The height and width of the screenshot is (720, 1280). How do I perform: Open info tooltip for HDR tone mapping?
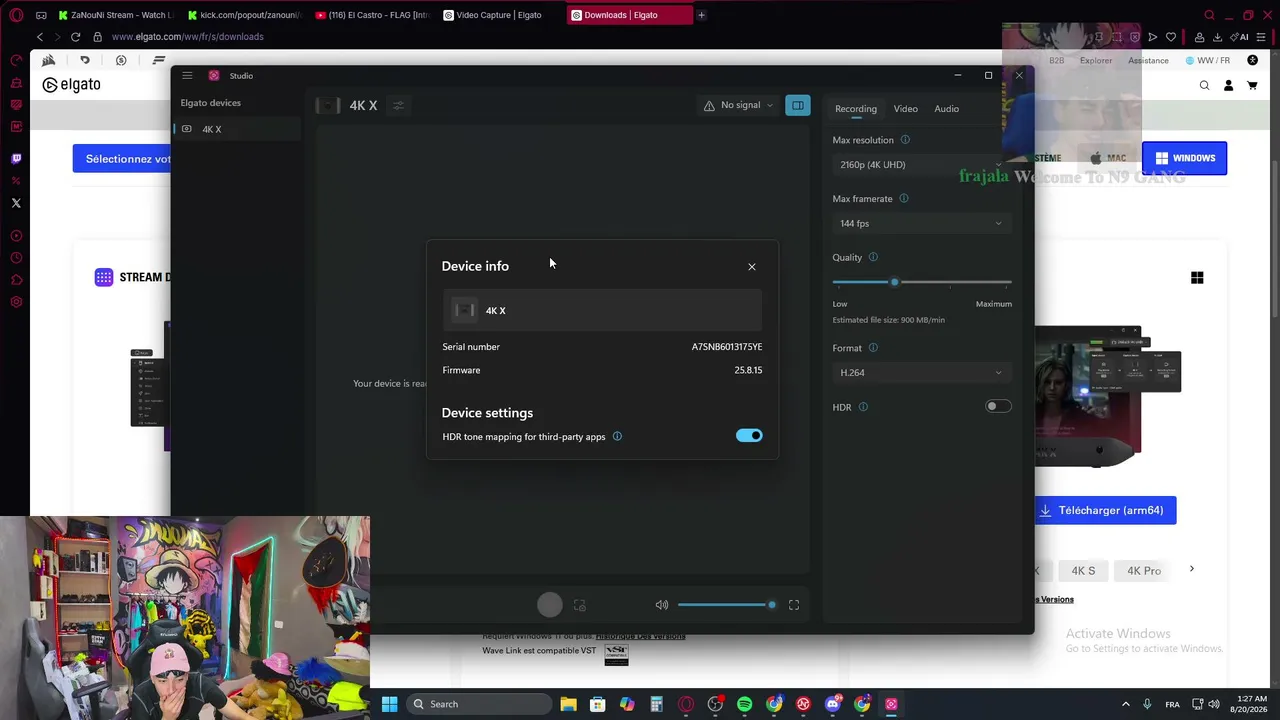pyautogui.click(x=617, y=437)
